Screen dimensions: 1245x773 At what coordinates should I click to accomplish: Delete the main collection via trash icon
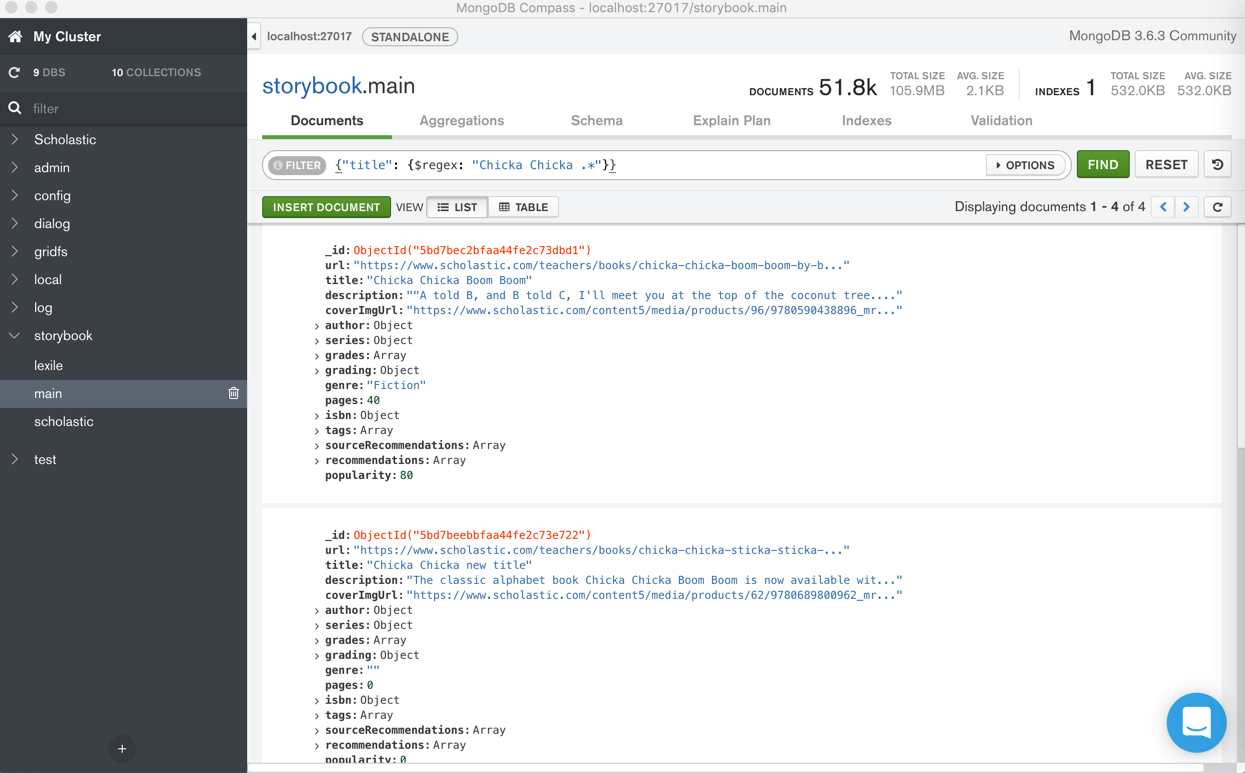tap(234, 394)
